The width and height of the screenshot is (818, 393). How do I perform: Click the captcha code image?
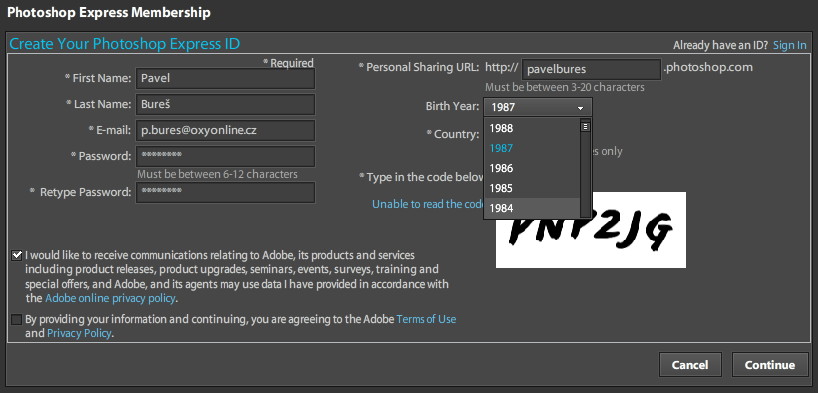pyautogui.click(x=591, y=230)
